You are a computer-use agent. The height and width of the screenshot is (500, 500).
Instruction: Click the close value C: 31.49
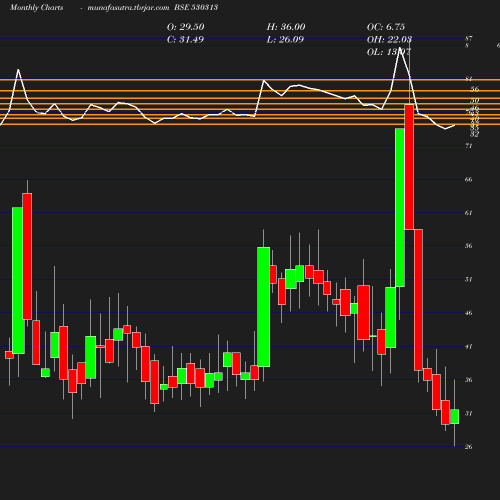[185, 40]
